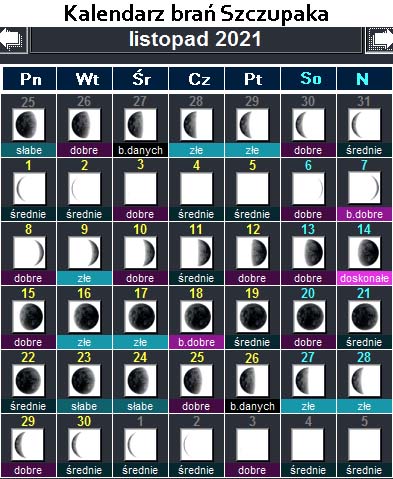Open the moon thumbnail for October 25

point(28,124)
